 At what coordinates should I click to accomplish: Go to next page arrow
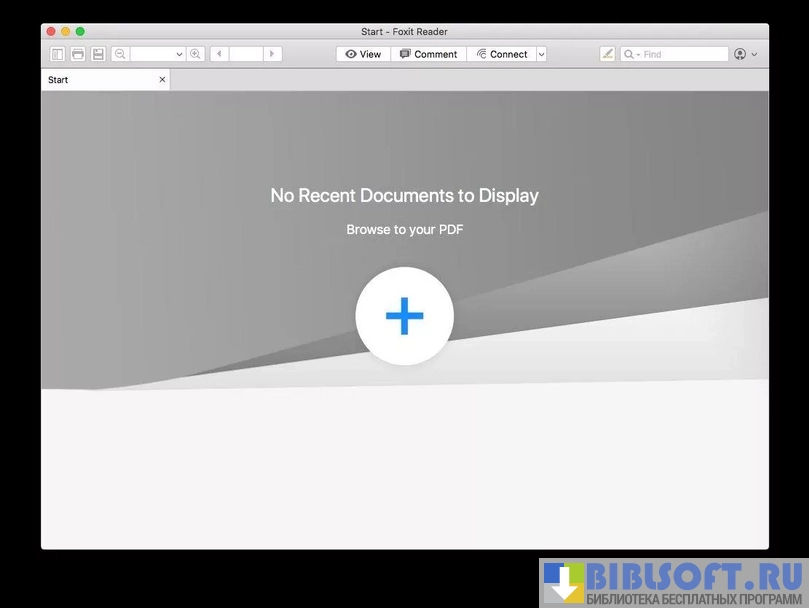click(x=272, y=54)
